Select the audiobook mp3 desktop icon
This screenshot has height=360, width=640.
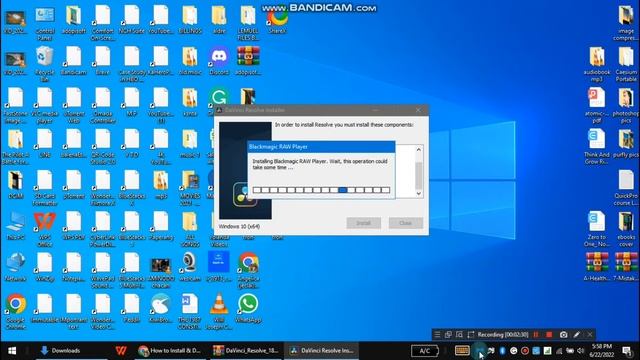597,64
